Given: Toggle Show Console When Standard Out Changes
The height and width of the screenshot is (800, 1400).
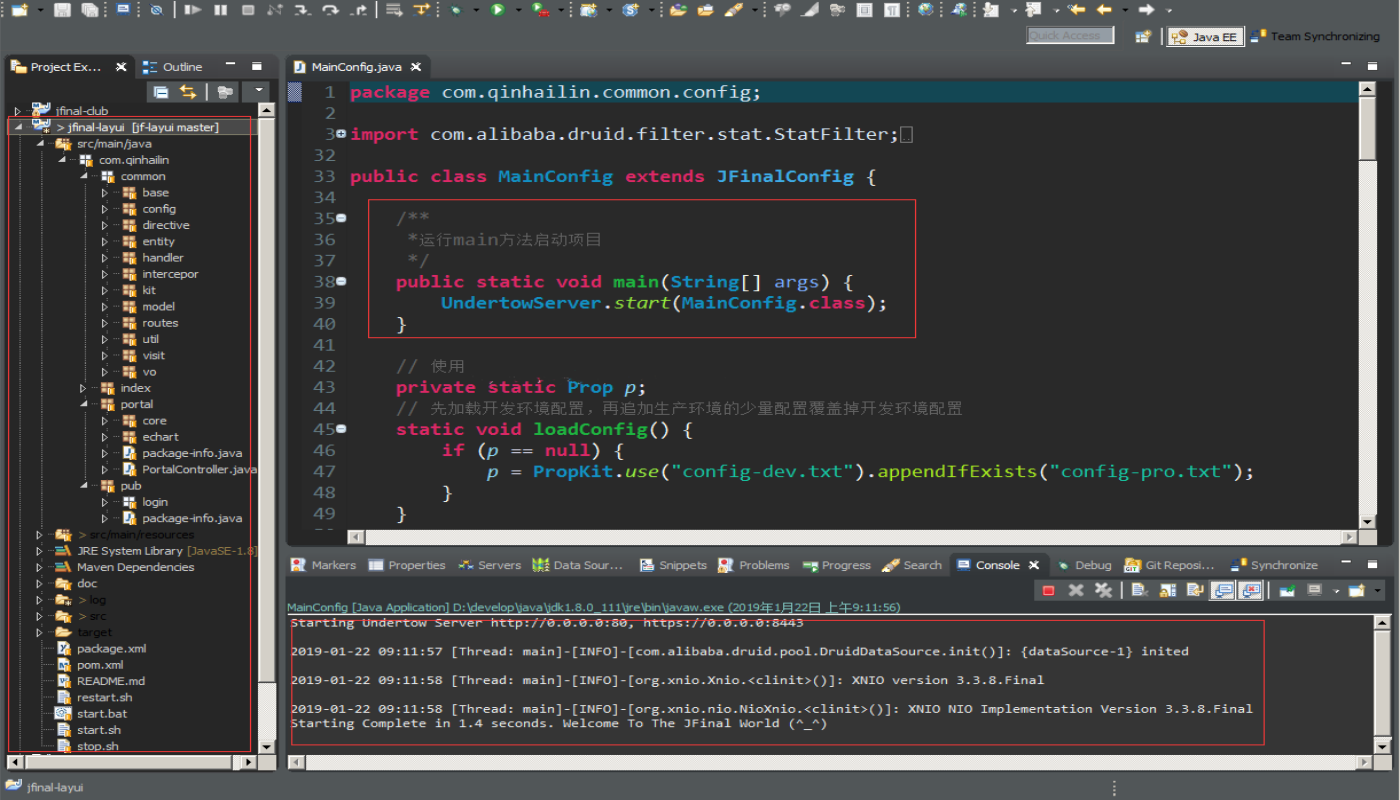Looking at the screenshot, I should point(1222,591).
